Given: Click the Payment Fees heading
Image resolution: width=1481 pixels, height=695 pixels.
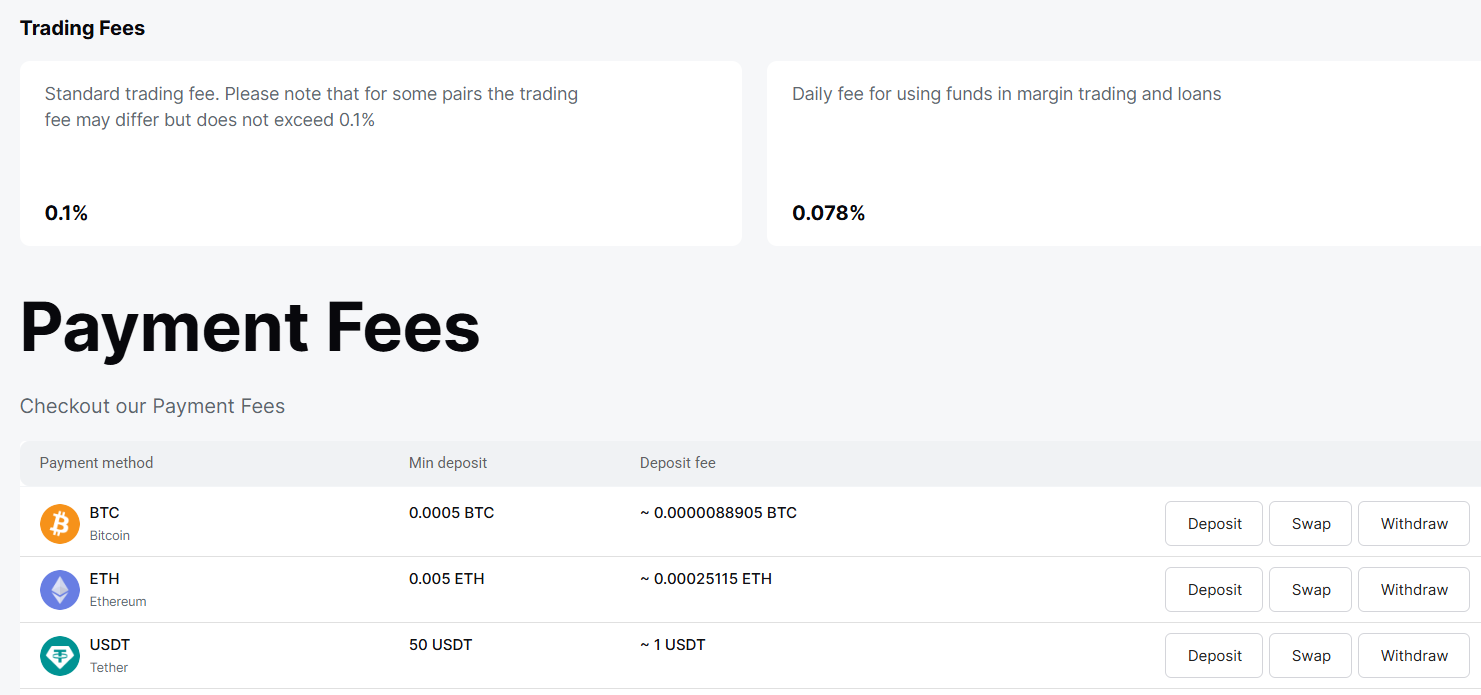Looking at the screenshot, I should [249, 328].
